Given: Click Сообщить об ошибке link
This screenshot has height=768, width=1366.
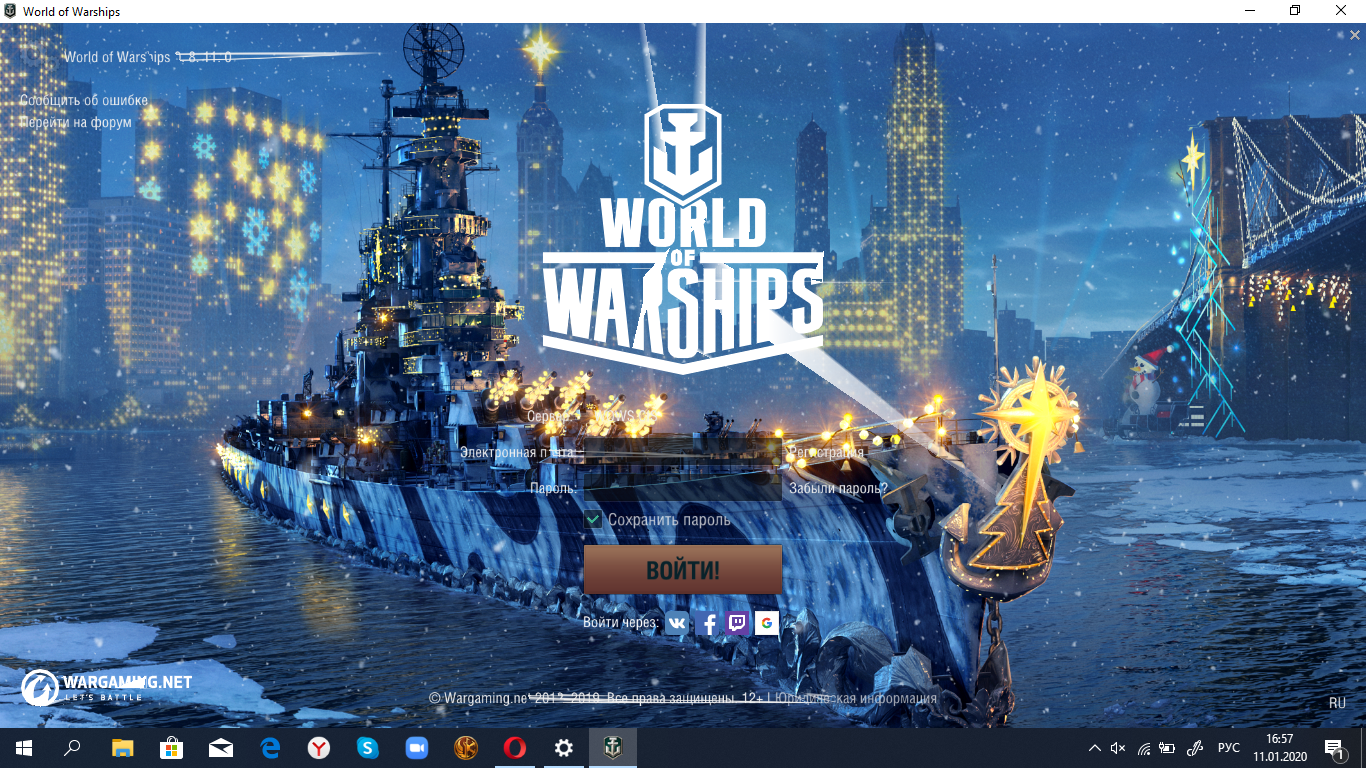Looking at the screenshot, I should (x=84, y=100).
